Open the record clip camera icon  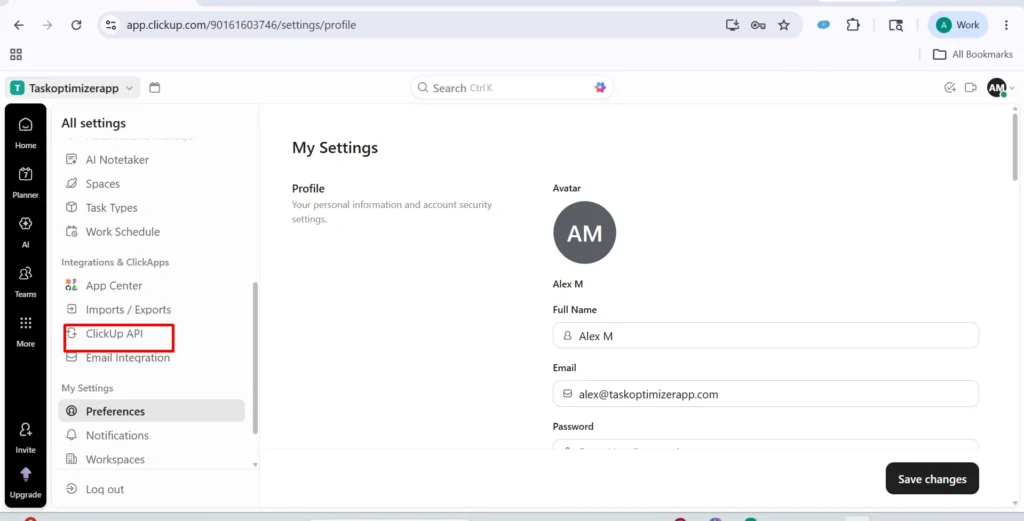pos(970,87)
